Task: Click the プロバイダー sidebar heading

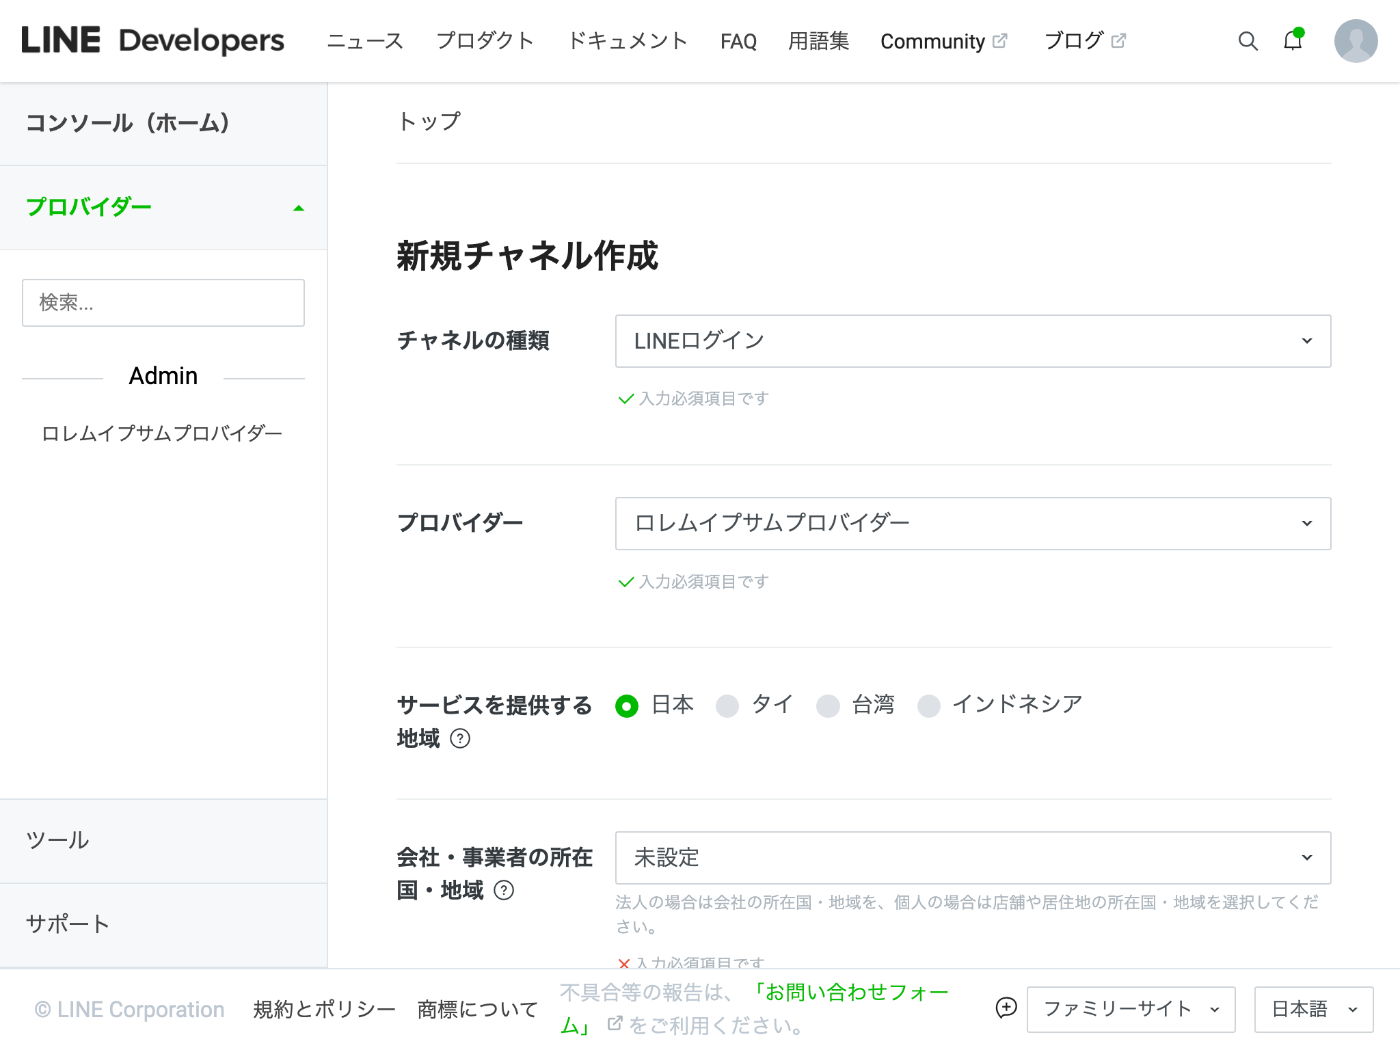Action: (x=89, y=207)
